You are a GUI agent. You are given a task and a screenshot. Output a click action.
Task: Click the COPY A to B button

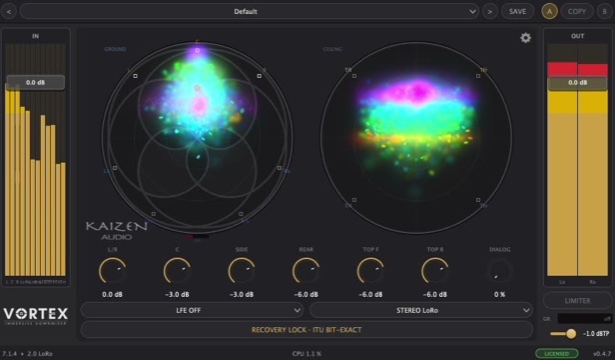click(x=577, y=11)
